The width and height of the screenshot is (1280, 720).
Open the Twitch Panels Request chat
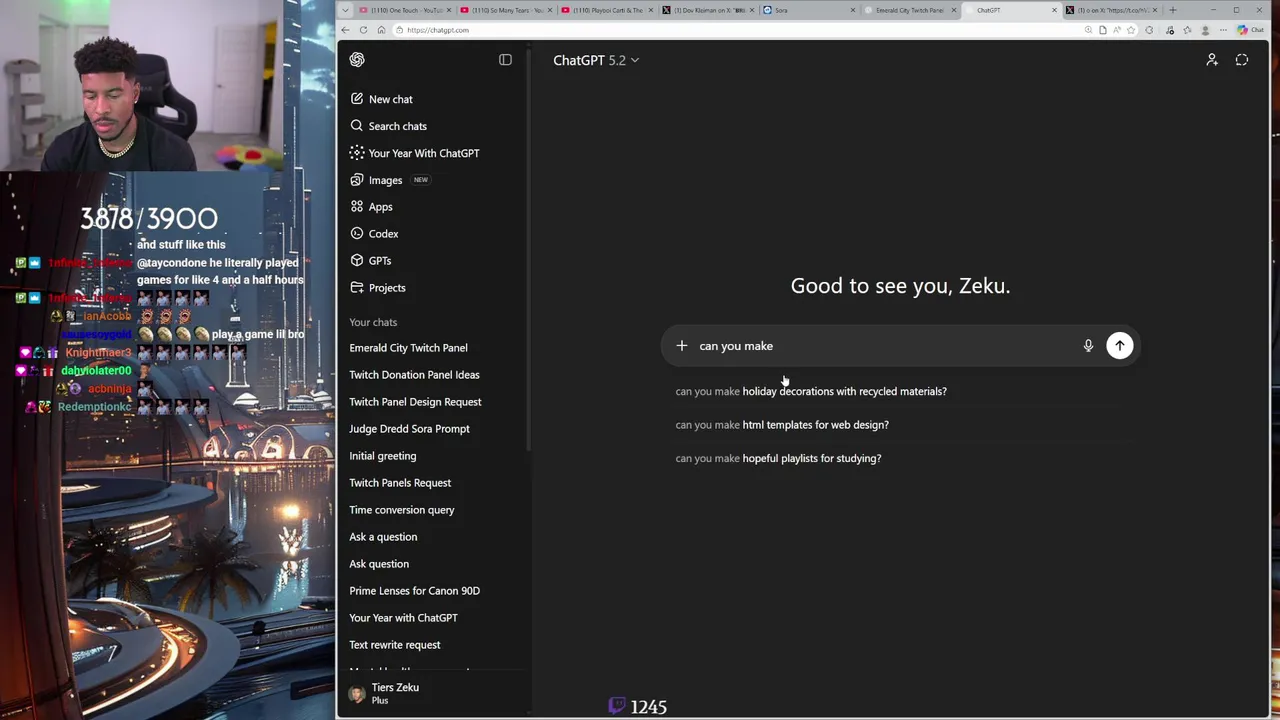pyautogui.click(x=400, y=483)
